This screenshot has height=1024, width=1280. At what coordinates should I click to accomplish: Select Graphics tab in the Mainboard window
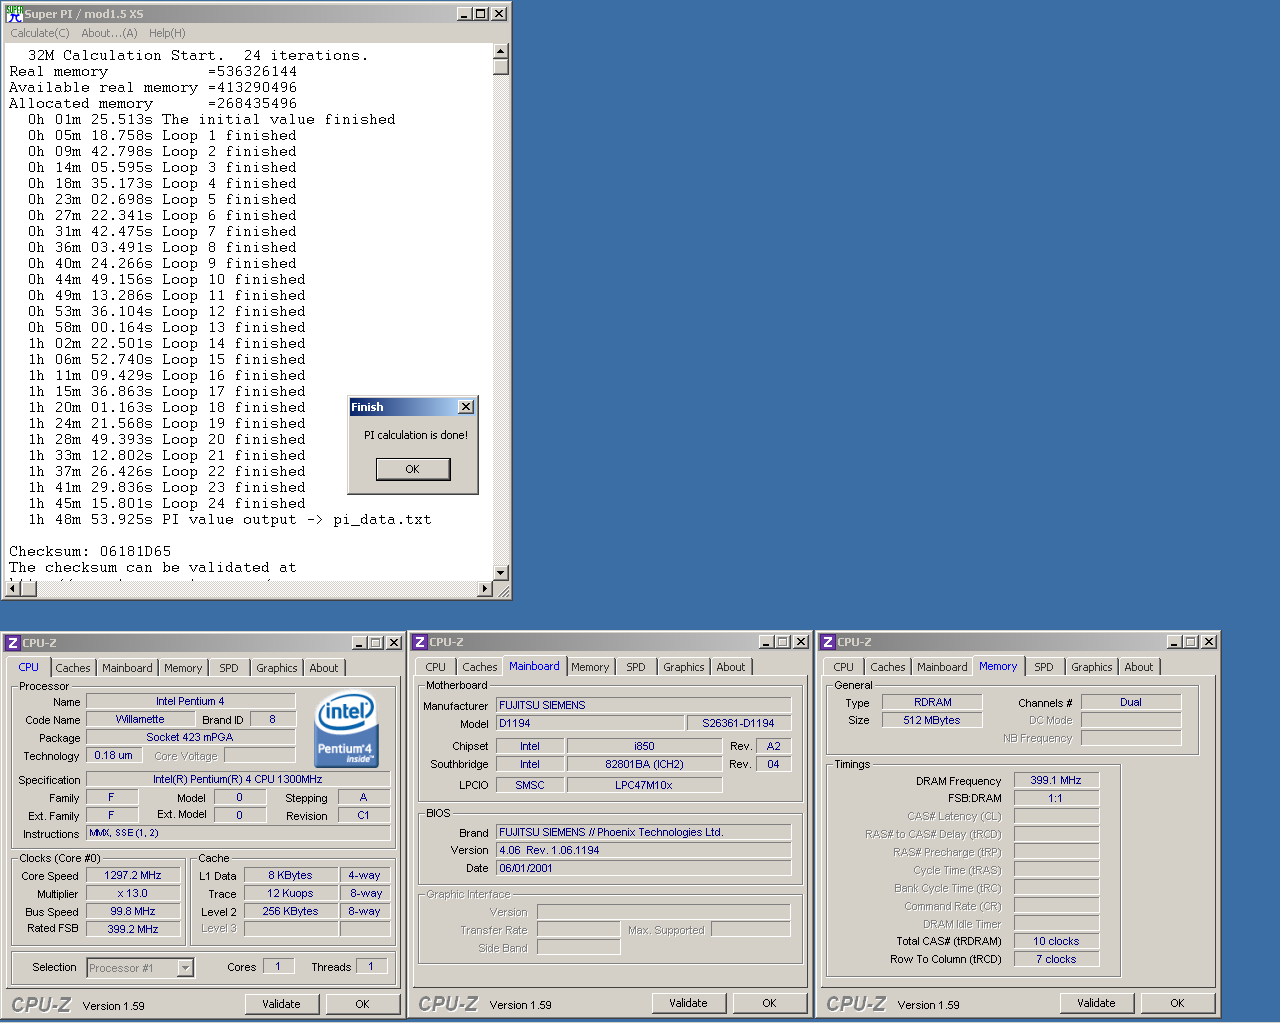684,667
